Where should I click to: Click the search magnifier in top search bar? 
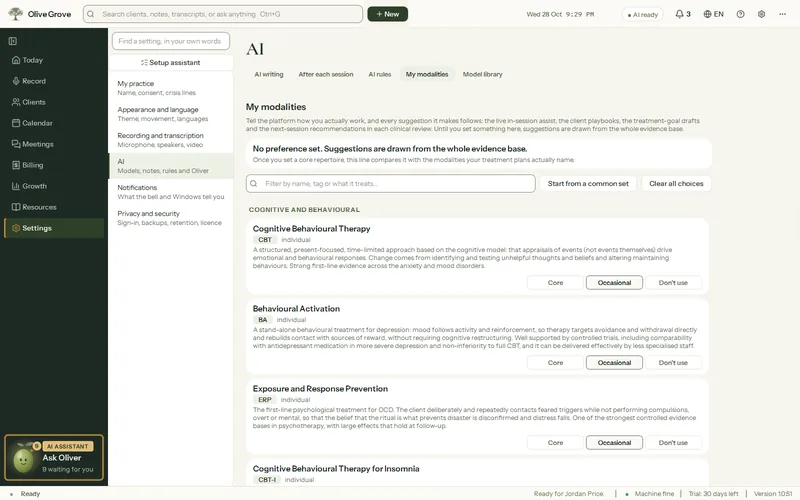91,14
